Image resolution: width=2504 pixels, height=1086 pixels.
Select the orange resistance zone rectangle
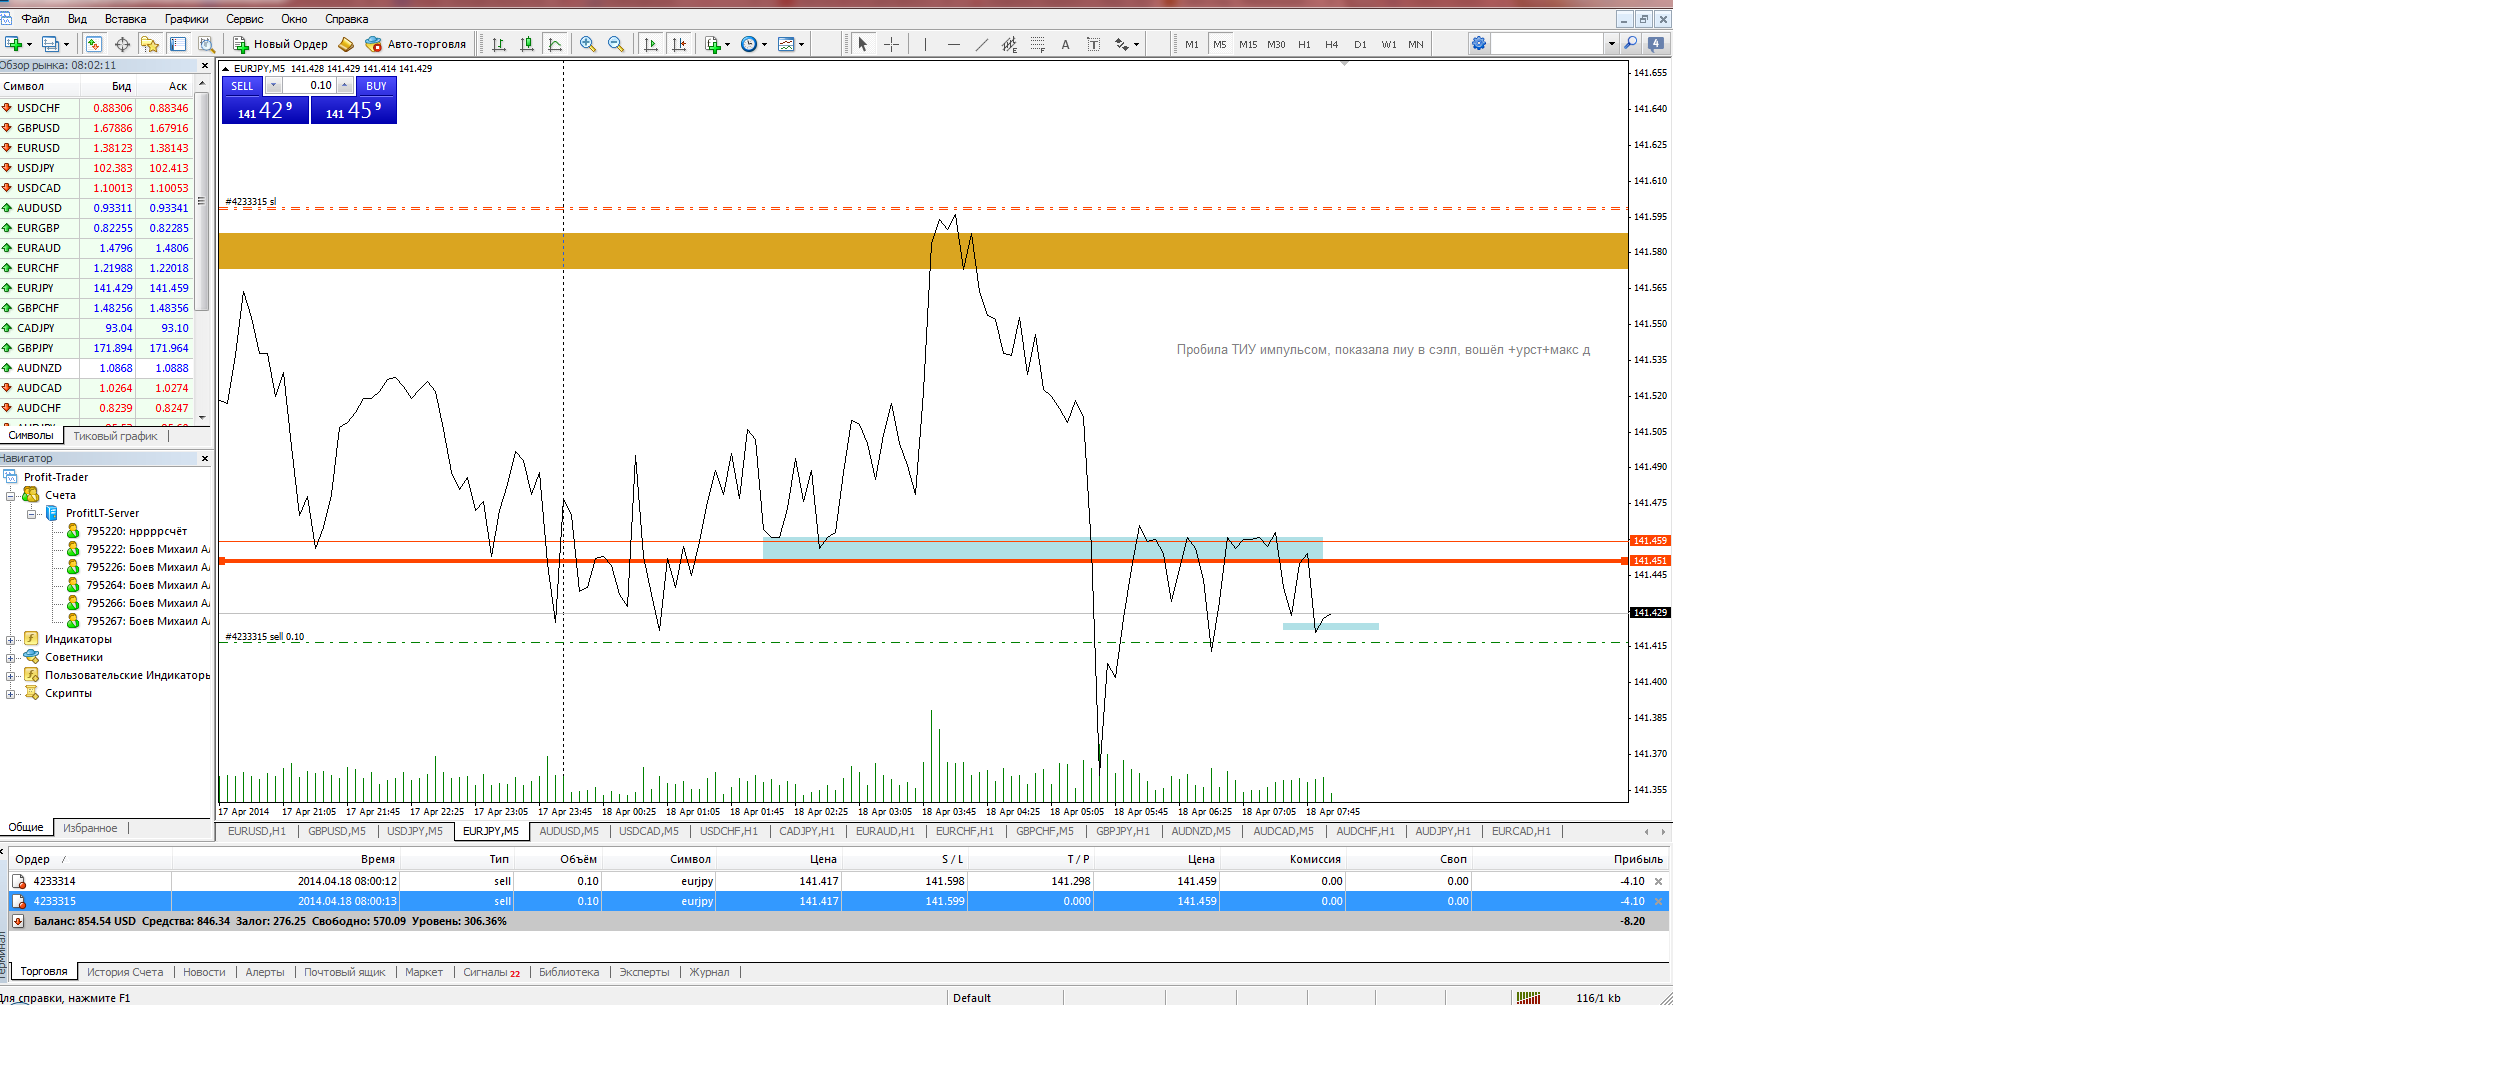click(923, 251)
